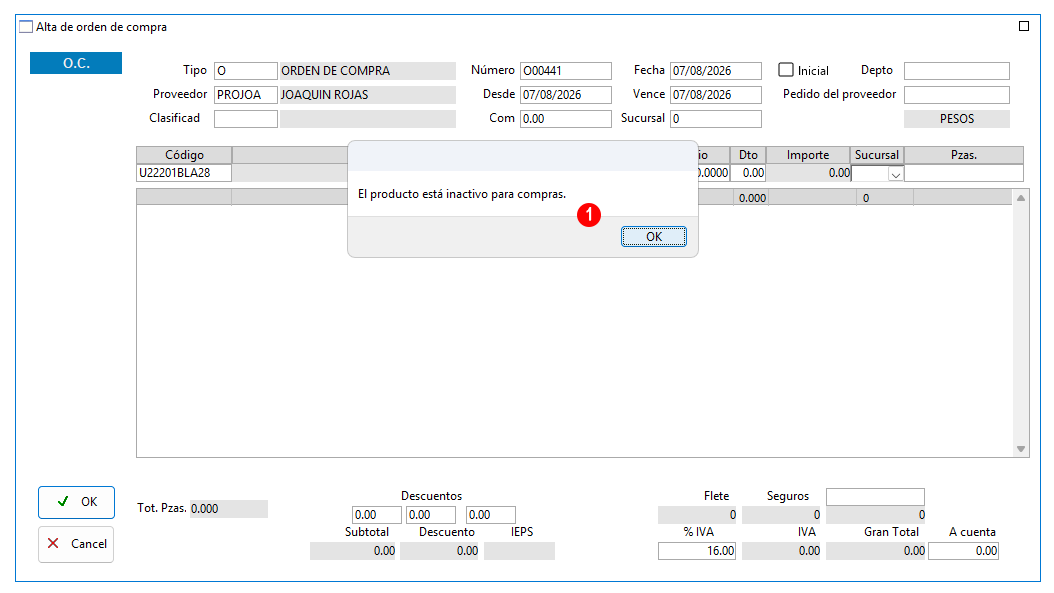
Task: Click the Código column header
Action: (184, 155)
